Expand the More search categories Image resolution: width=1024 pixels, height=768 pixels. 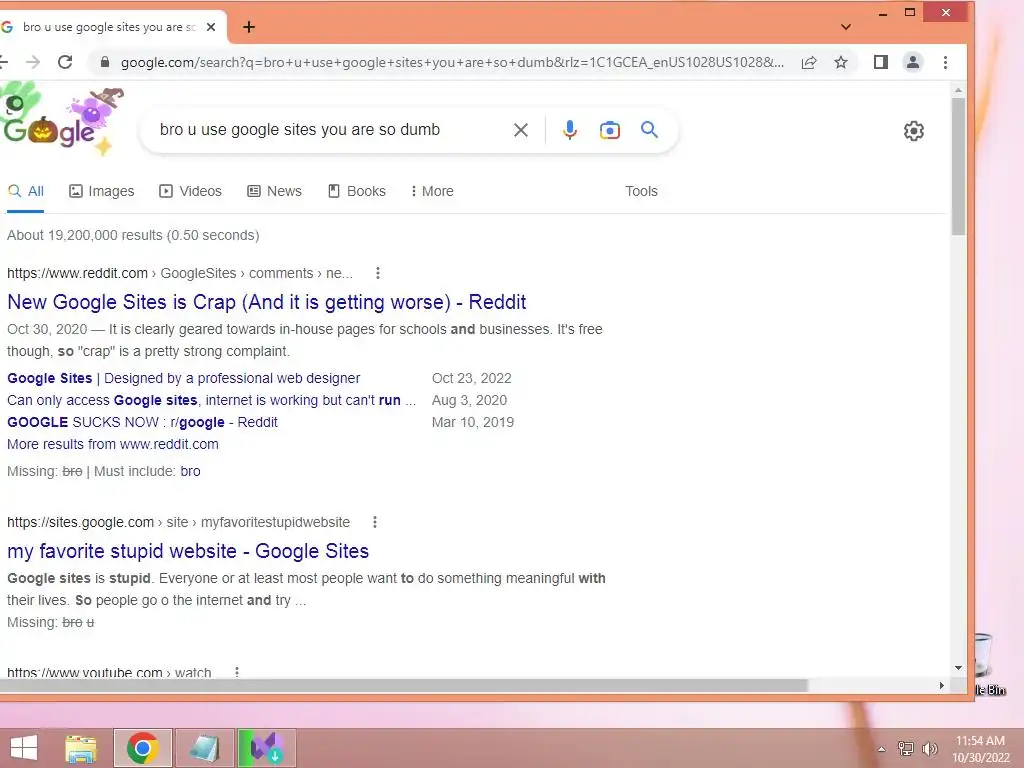pos(432,191)
